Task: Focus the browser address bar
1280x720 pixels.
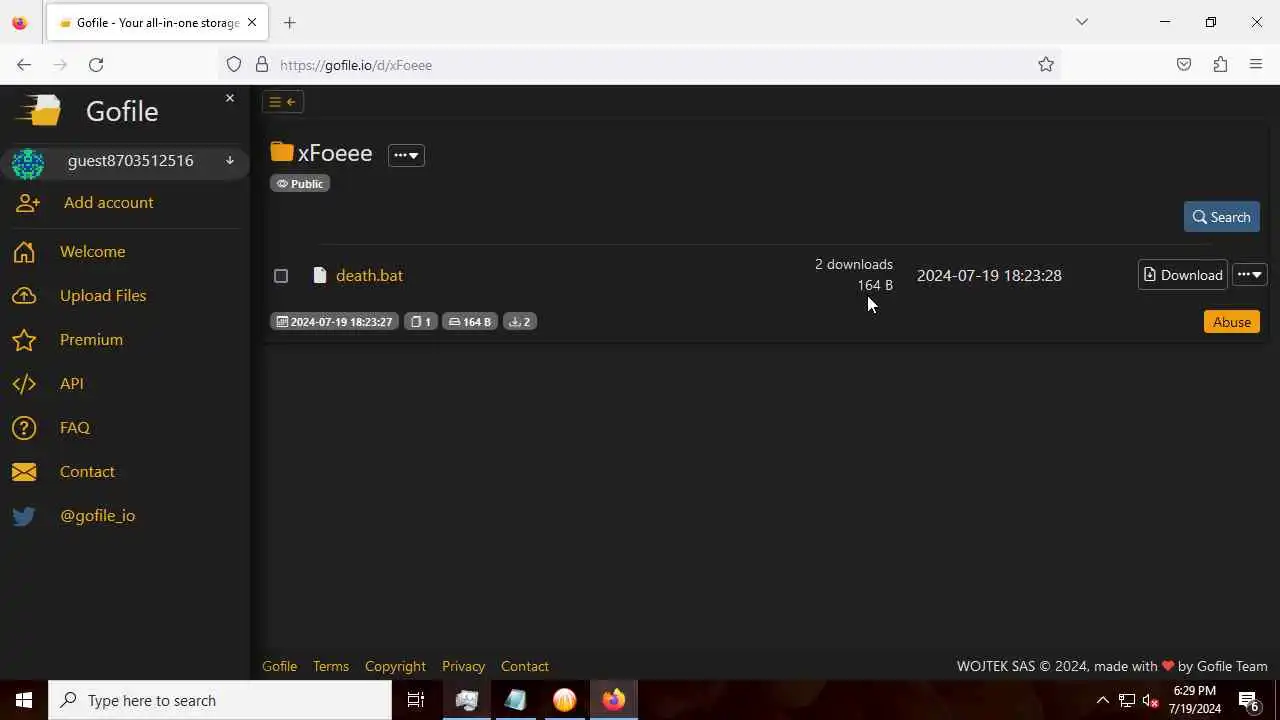Action: pyautogui.click(x=640, y=65)
